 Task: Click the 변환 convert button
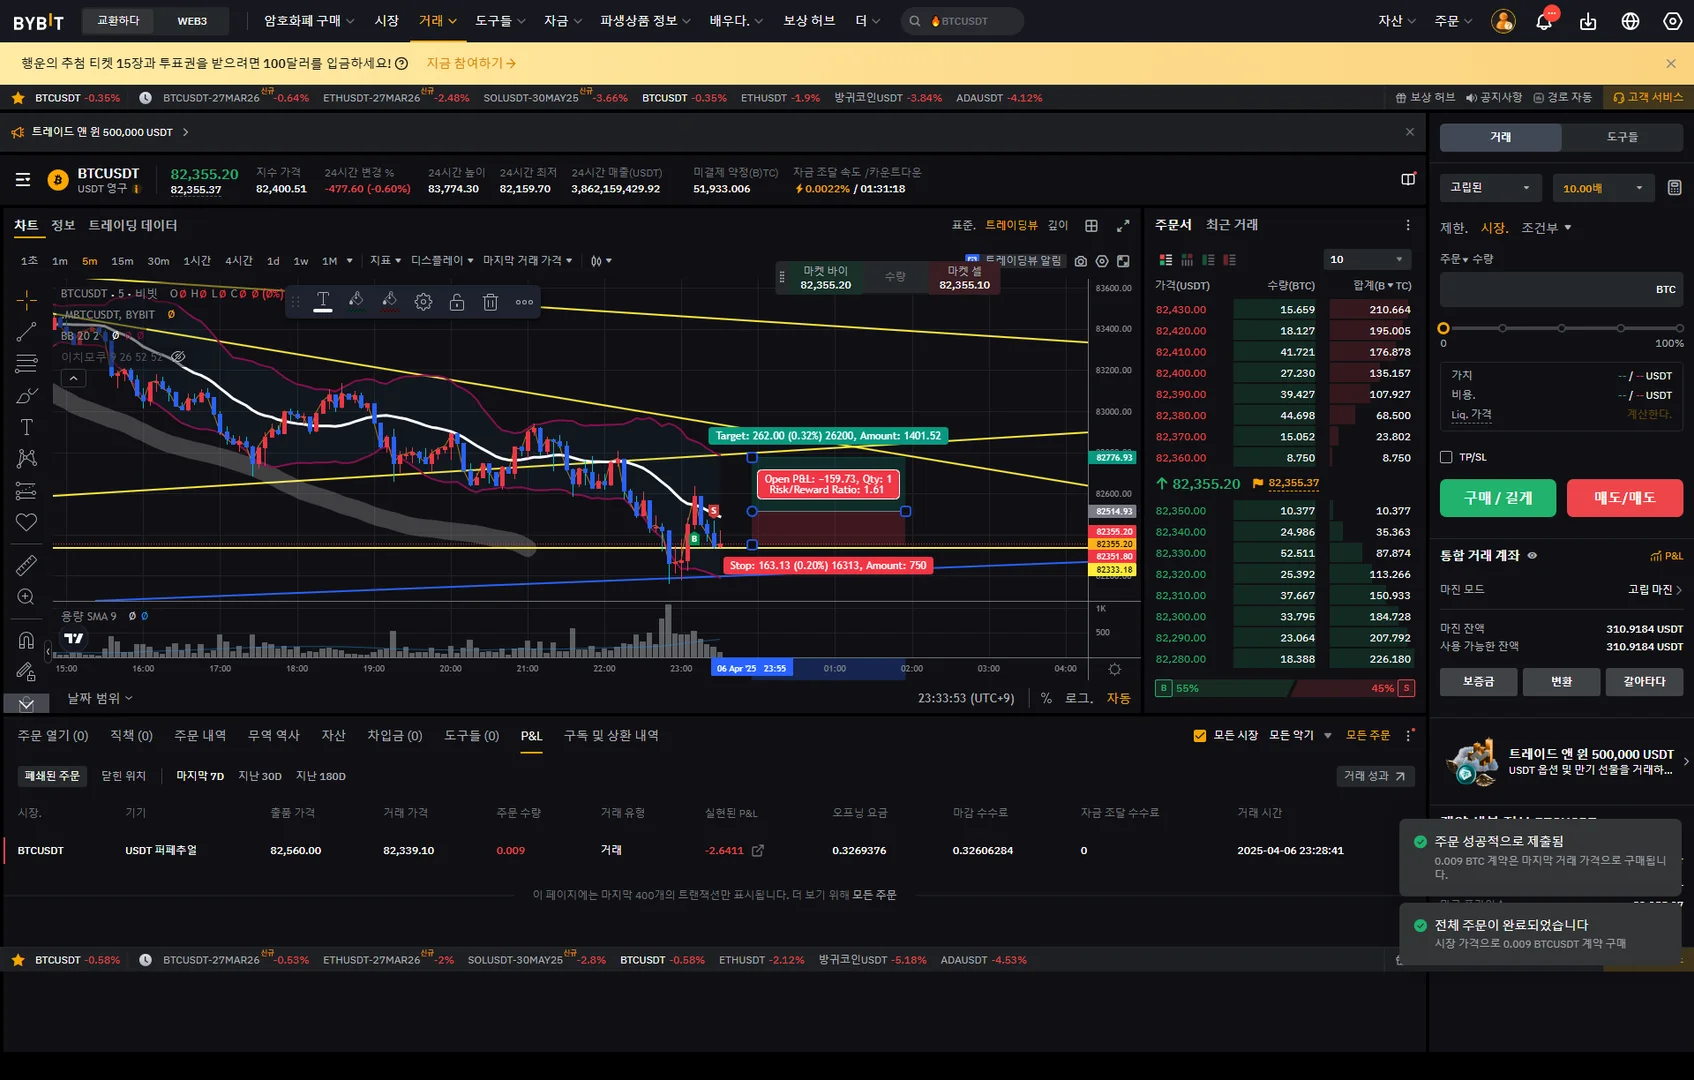[x=1561, y=682]
